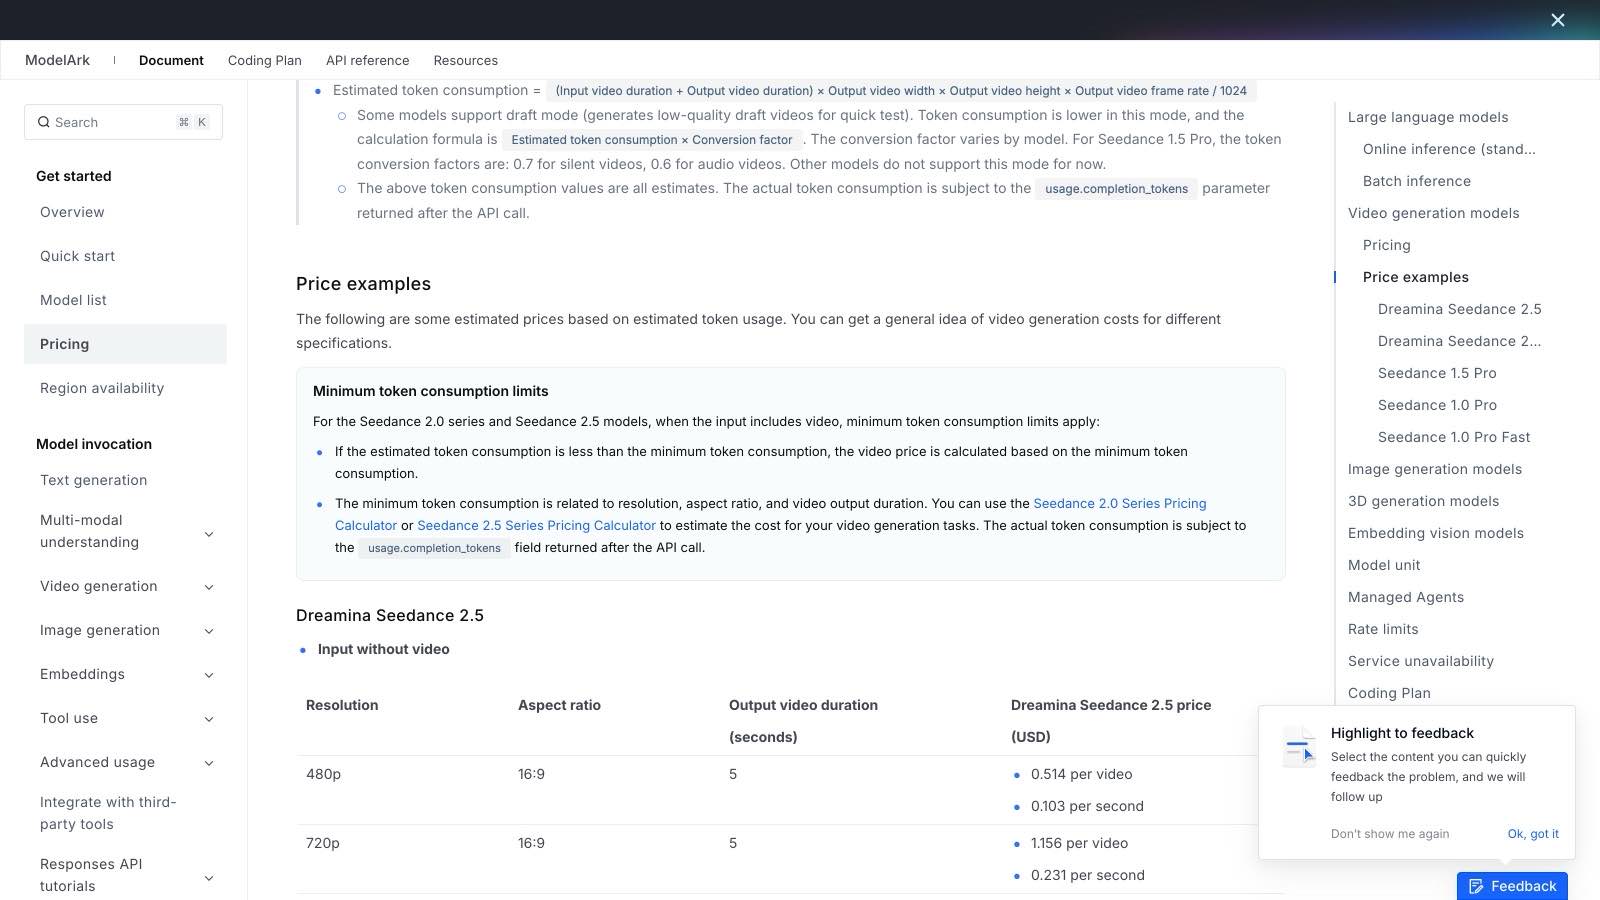Image resolution: width=1600 pixels, height=900 pixels.
Task: Click the Dreamina Seedance 2.5 heading
Action: (x=390, y=616)
